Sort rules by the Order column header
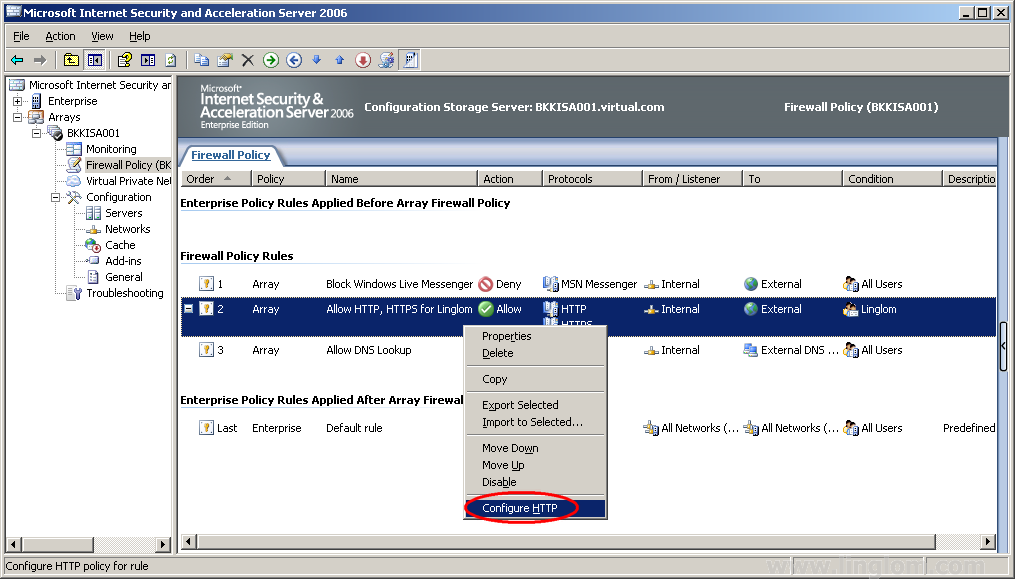 216,179
